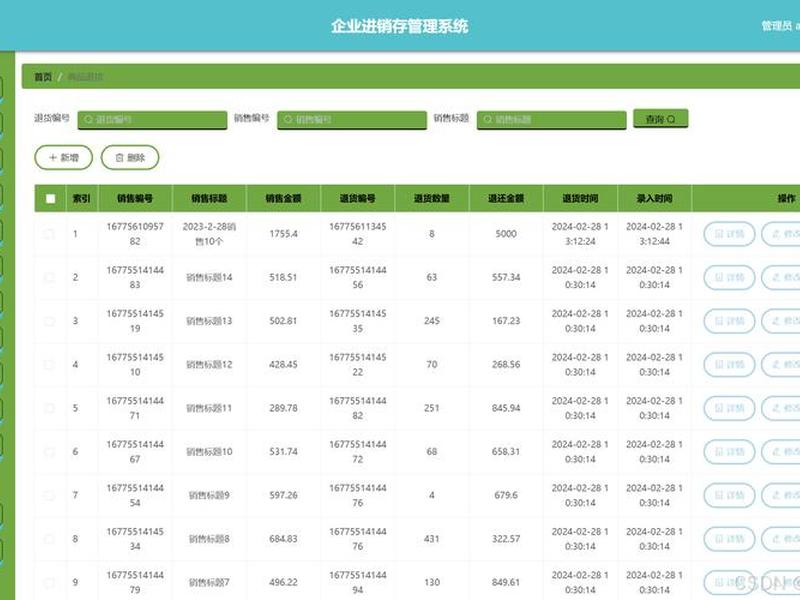Select the 销售标题7 cell

pyautogui.click(x=209, y=582)
